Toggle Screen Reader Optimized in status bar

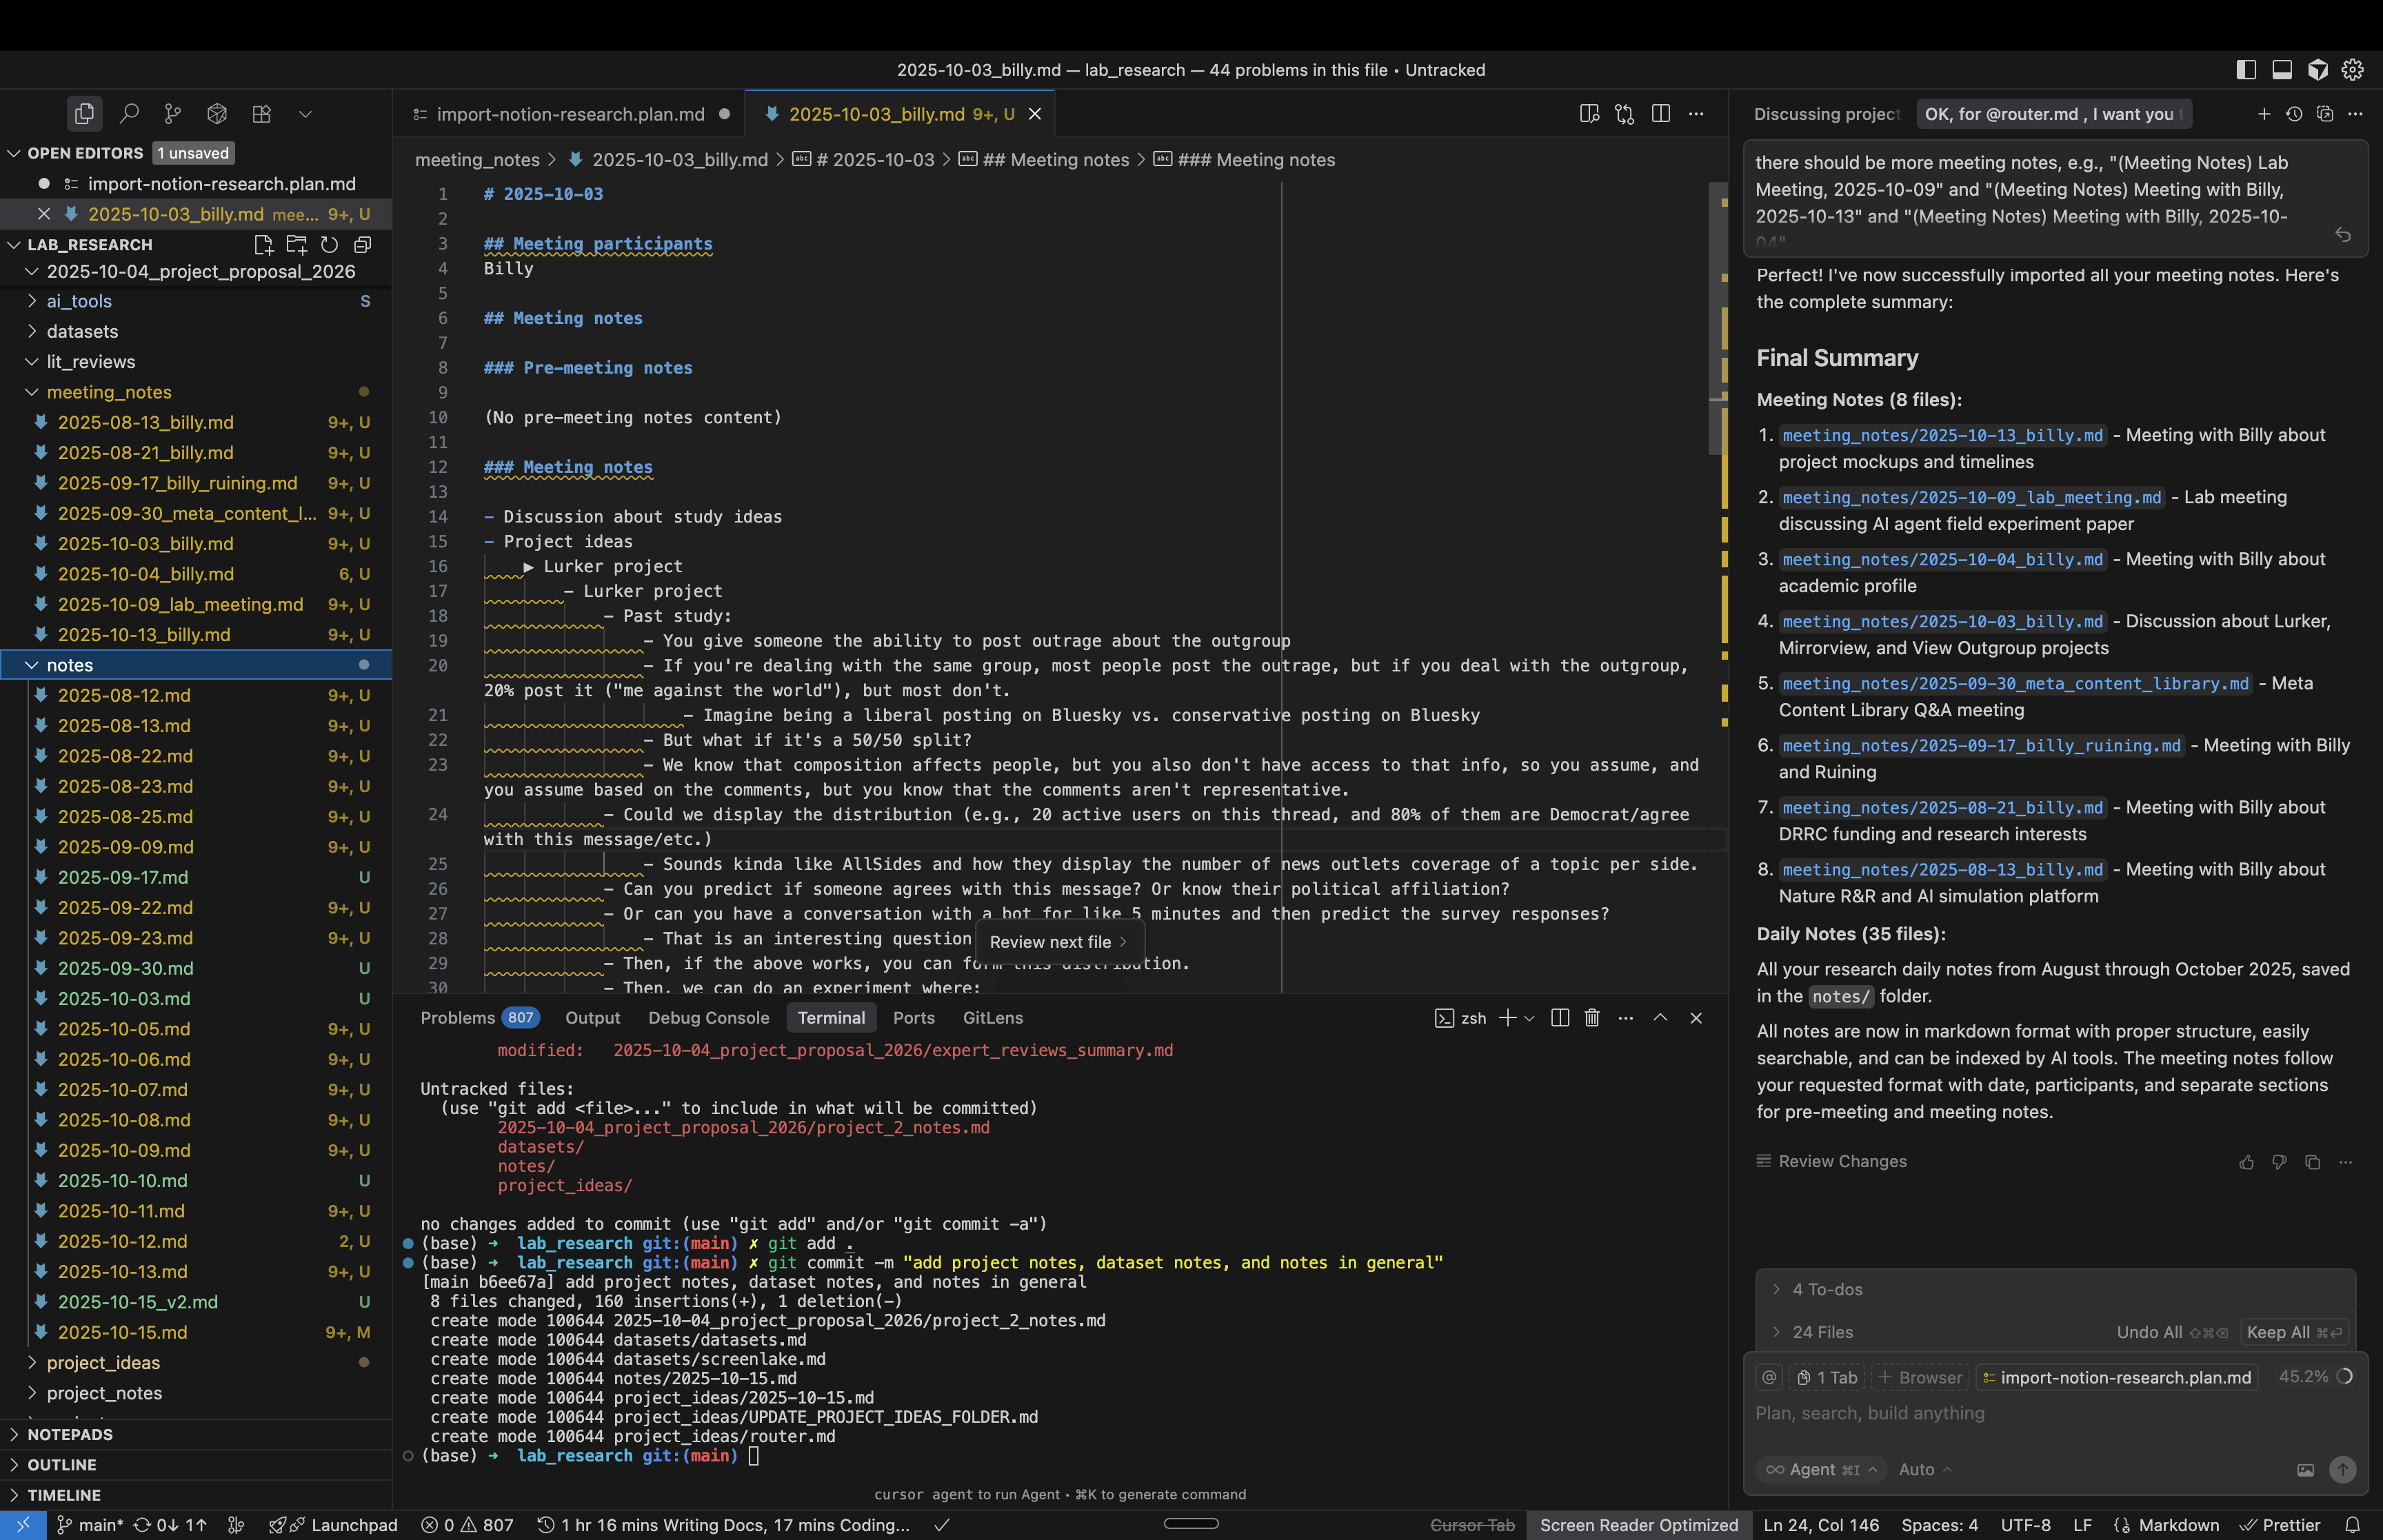tap(1638, 1525)
